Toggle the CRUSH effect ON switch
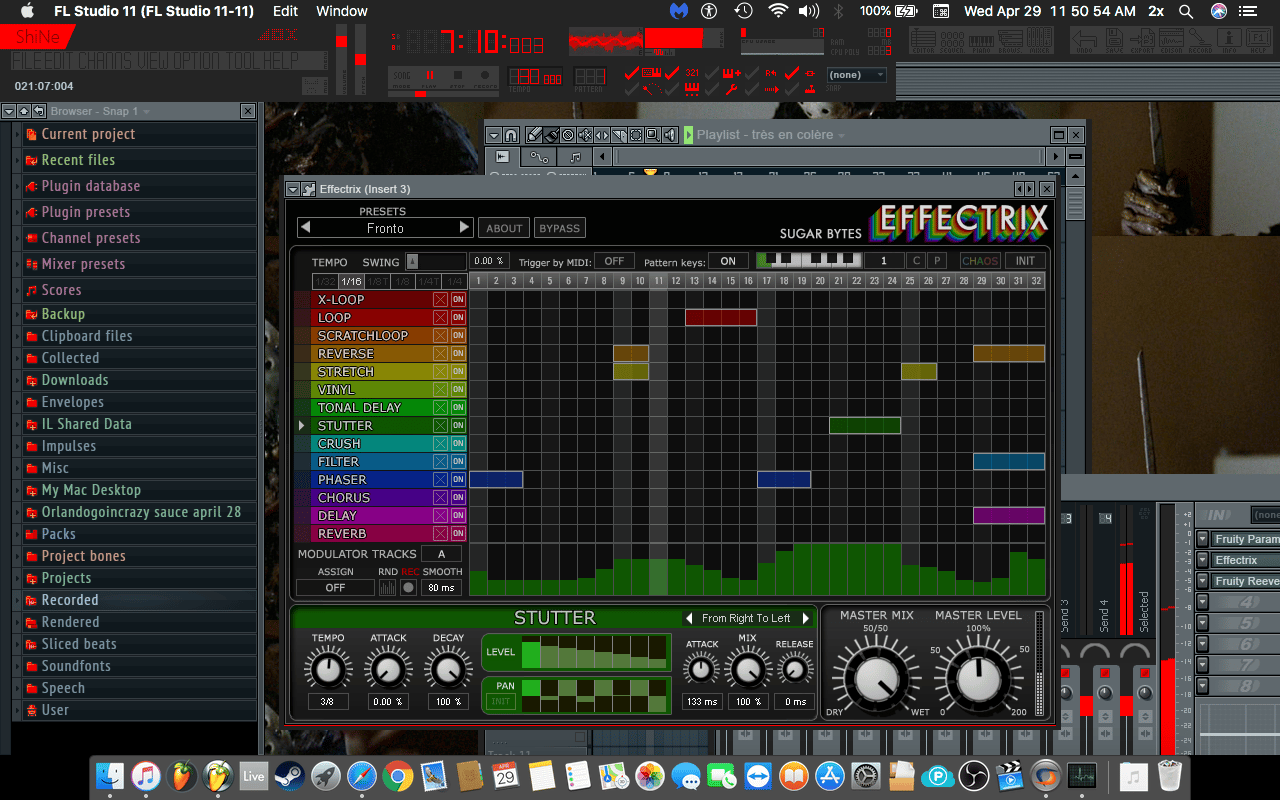This screenshot has width=1280, height=800. [458, 444]
